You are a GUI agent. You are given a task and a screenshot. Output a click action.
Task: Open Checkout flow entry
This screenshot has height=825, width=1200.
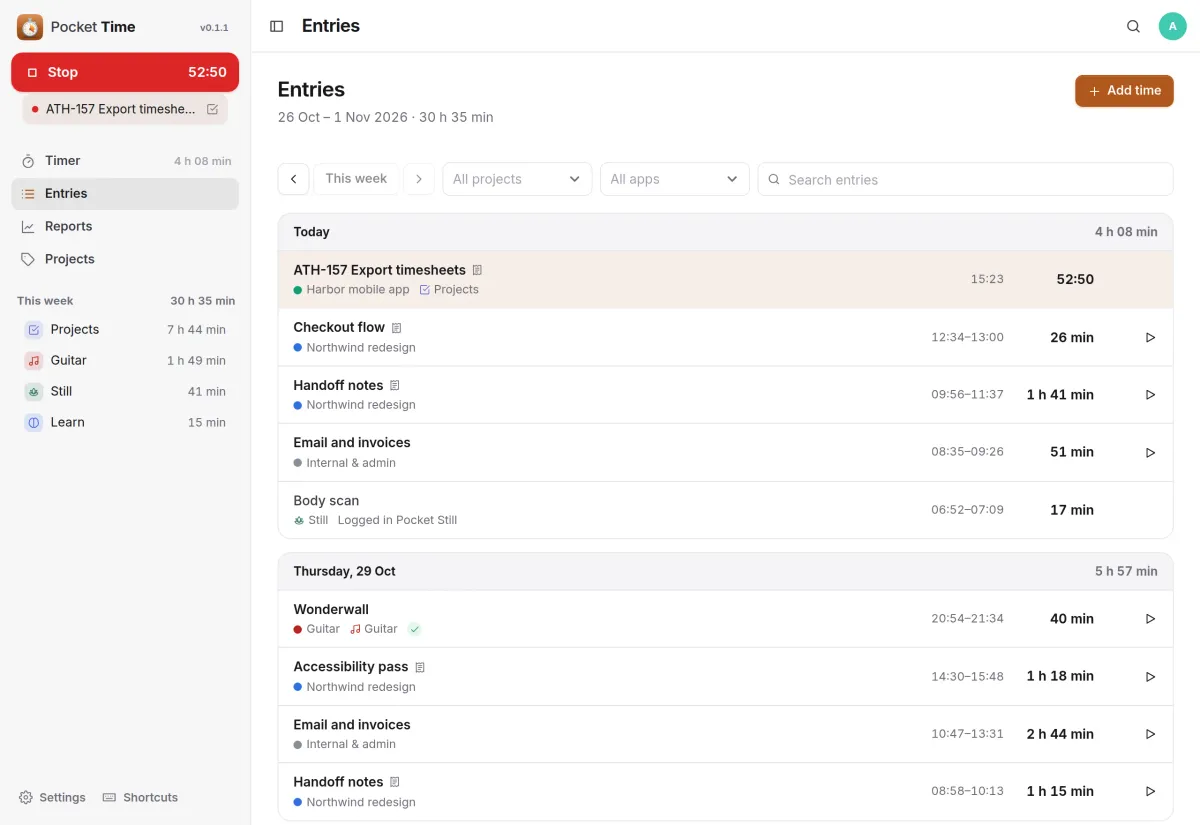(x=725, y=337)
